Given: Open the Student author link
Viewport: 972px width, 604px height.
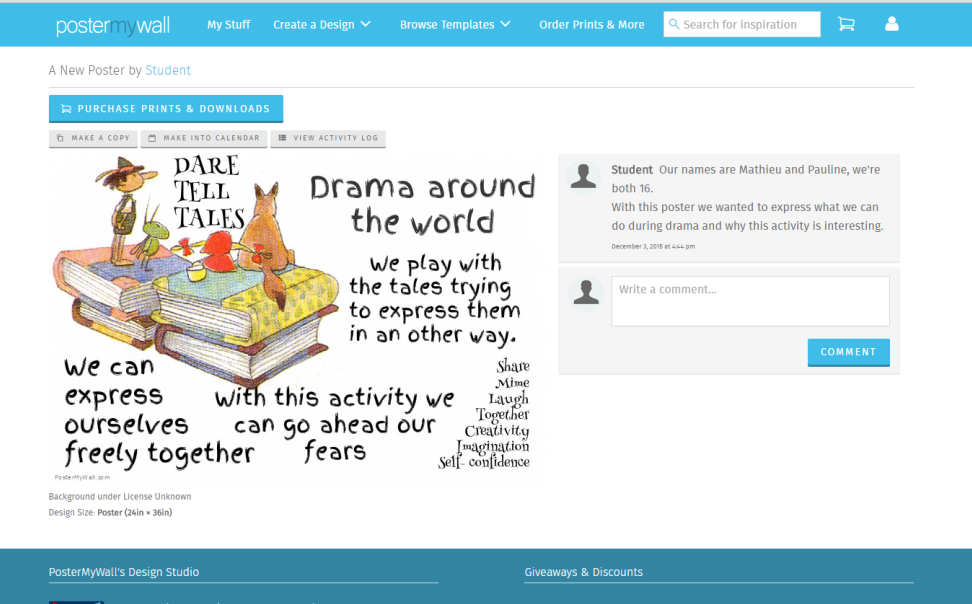Looking at the screenshot, I should coord(168,70).
